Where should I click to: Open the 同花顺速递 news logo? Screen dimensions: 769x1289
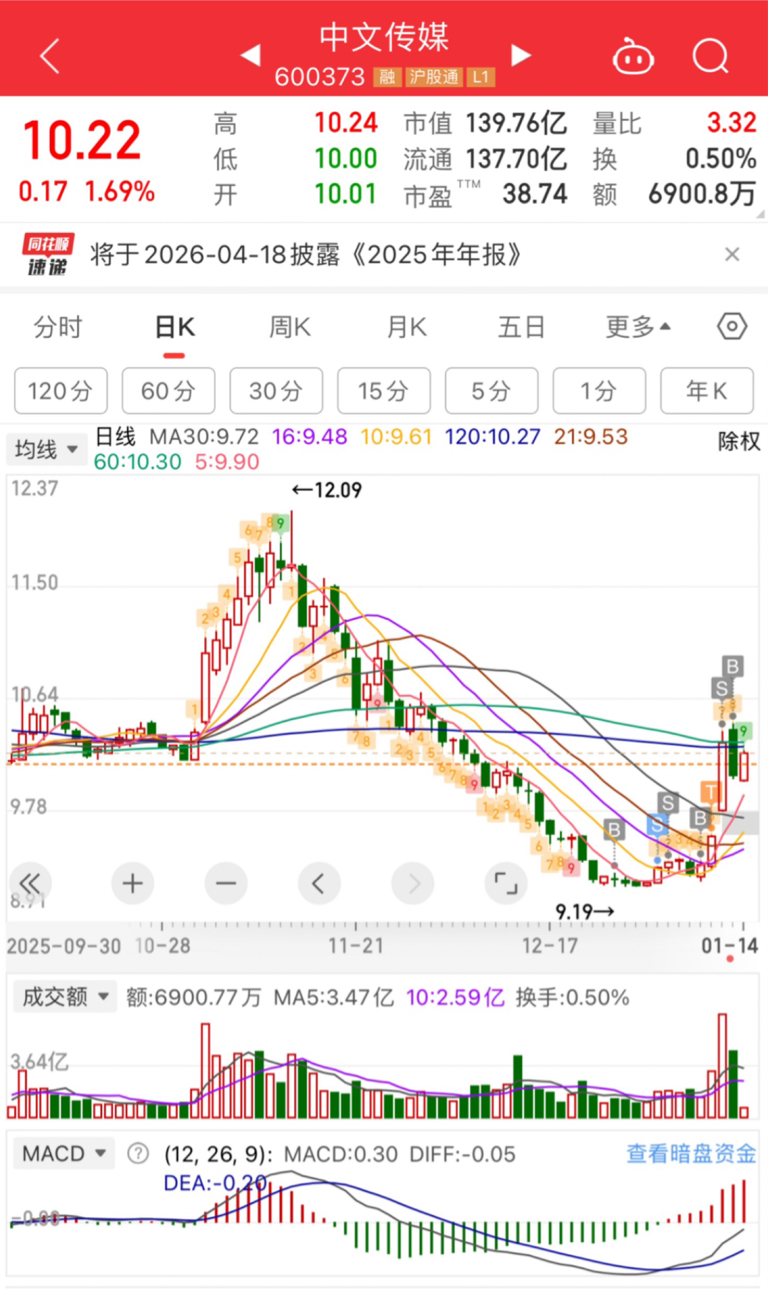click(46, 254)
